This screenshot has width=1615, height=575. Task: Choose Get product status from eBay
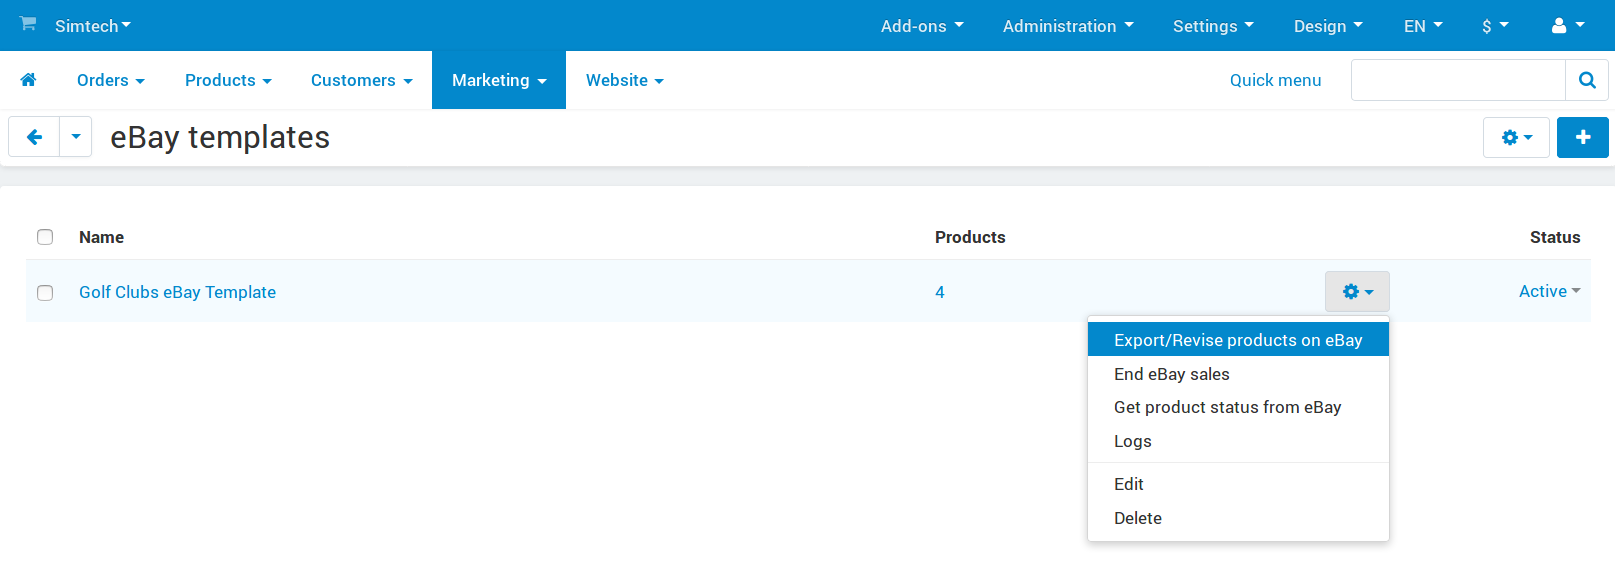point(1238,407)
